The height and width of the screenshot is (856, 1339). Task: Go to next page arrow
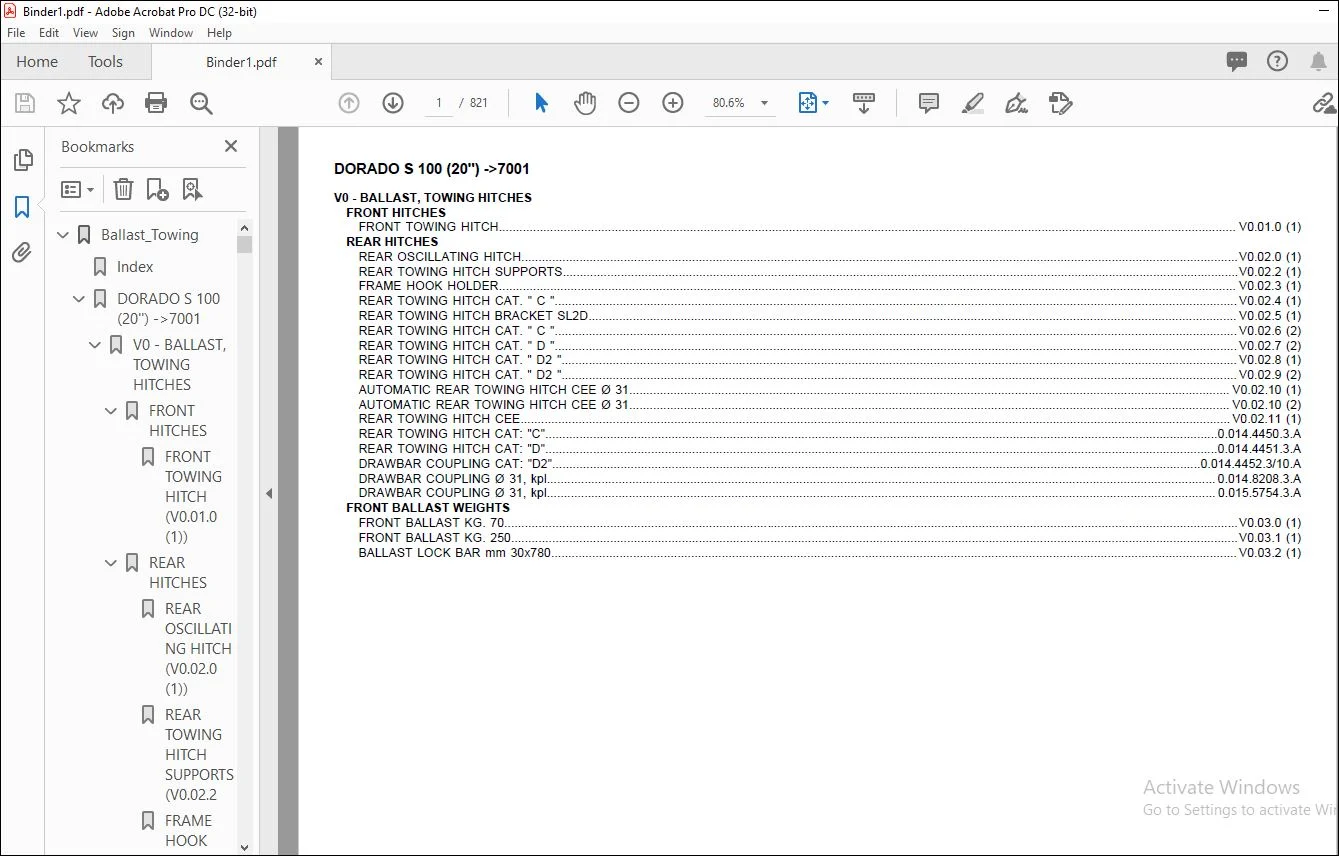[393, 103]
